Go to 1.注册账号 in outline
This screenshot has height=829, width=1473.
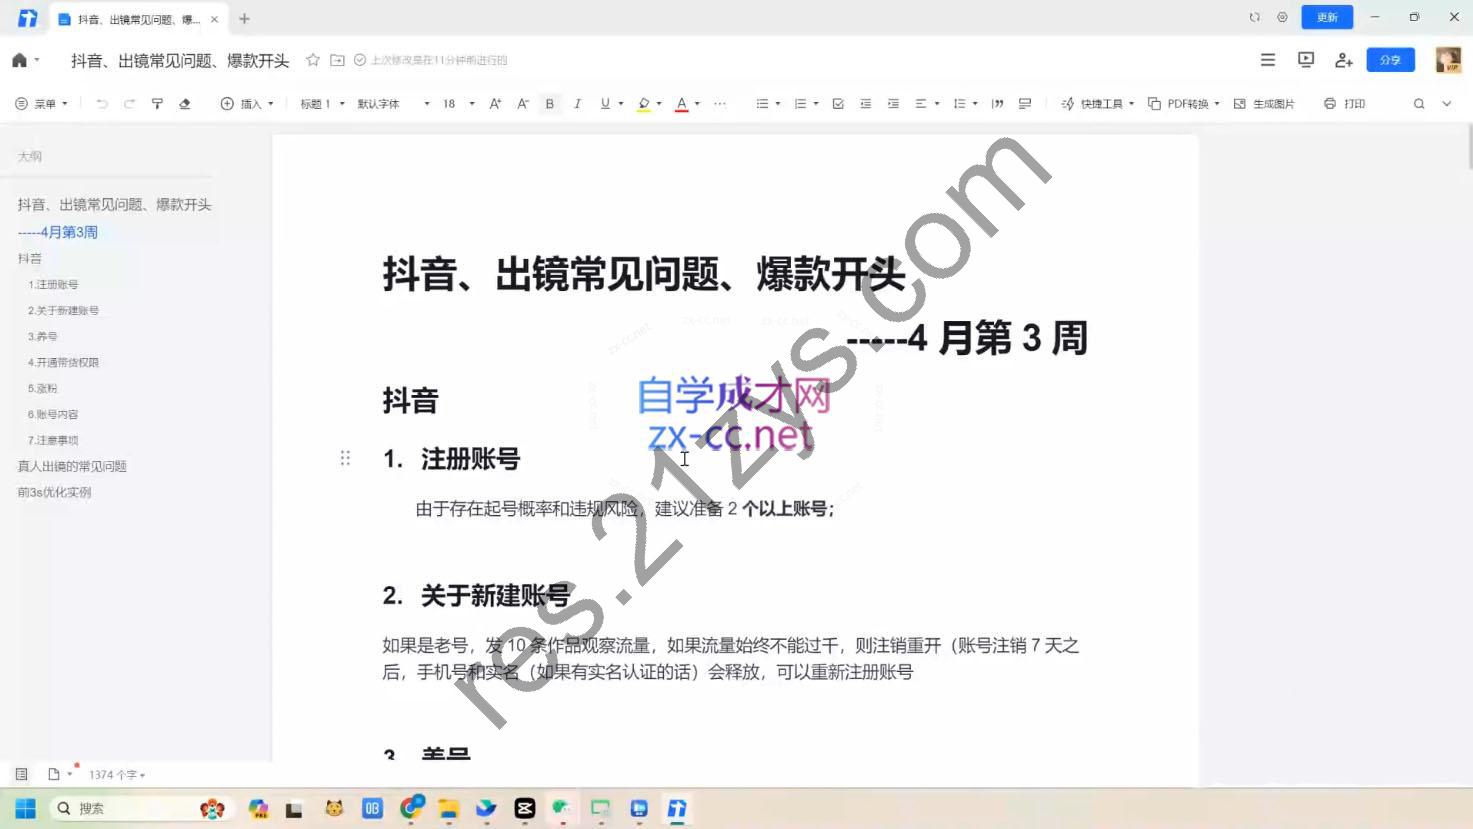click(53, 285)
